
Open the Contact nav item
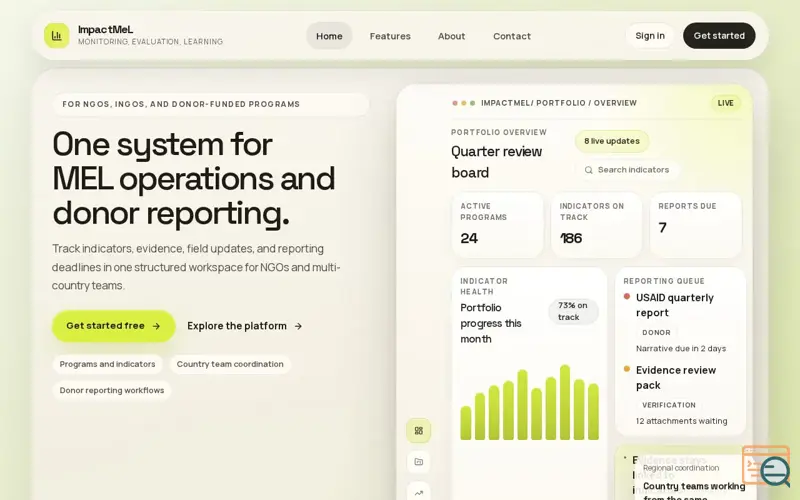point(512,36)
